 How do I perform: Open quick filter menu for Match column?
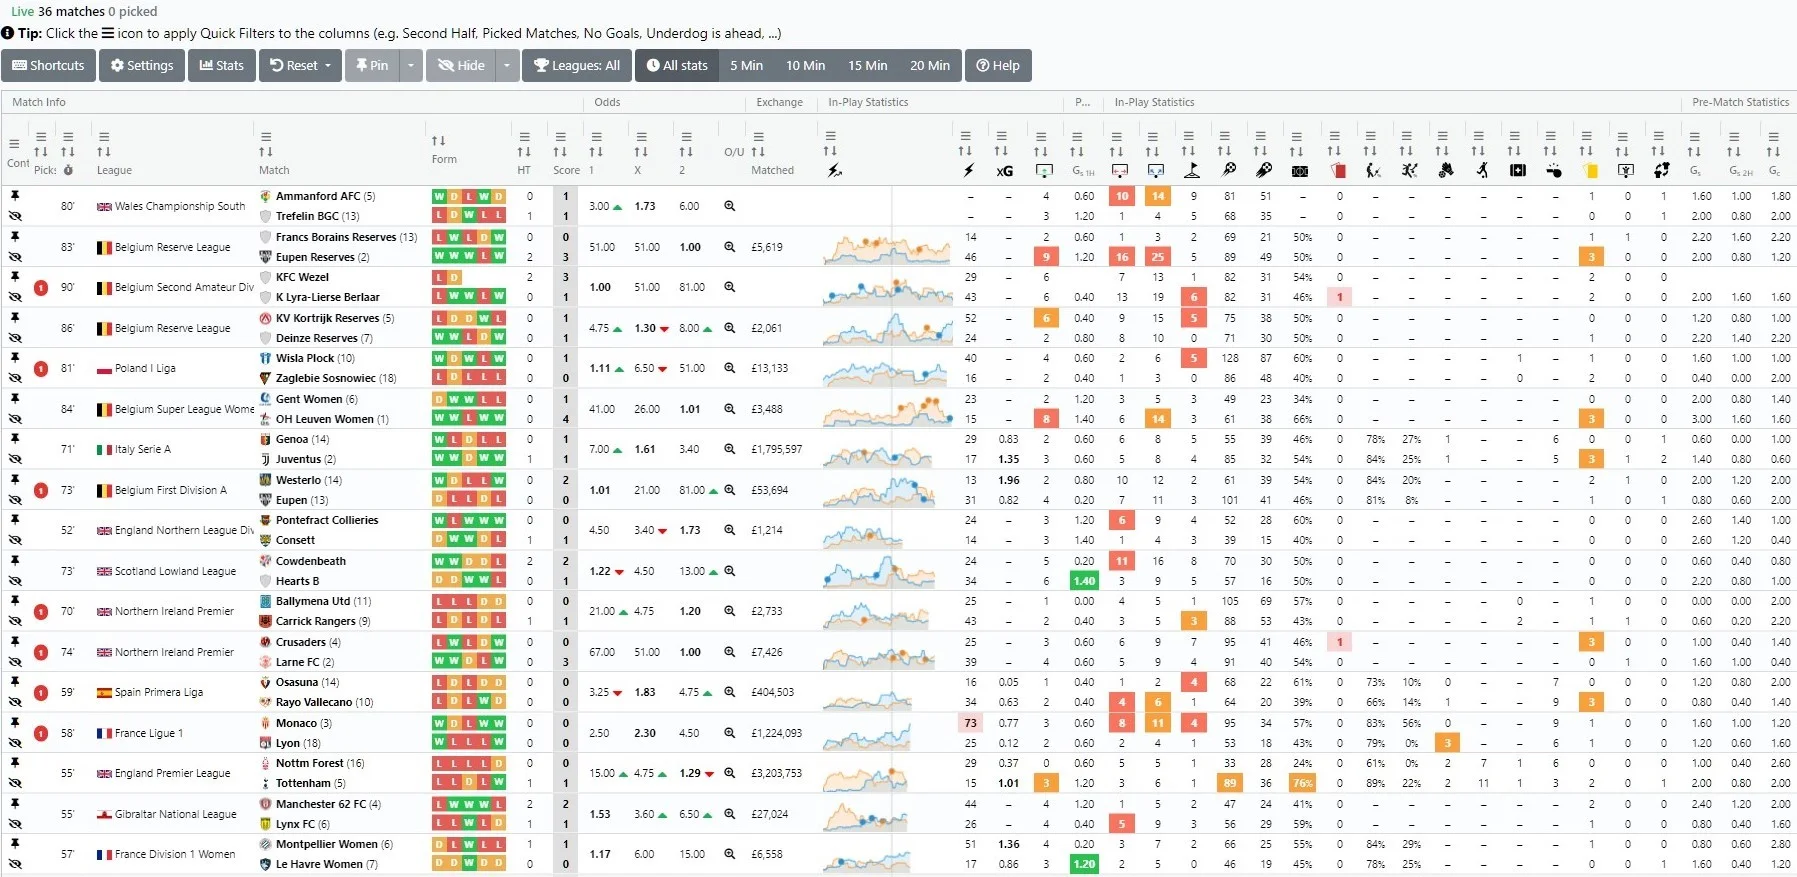(266, 136)
